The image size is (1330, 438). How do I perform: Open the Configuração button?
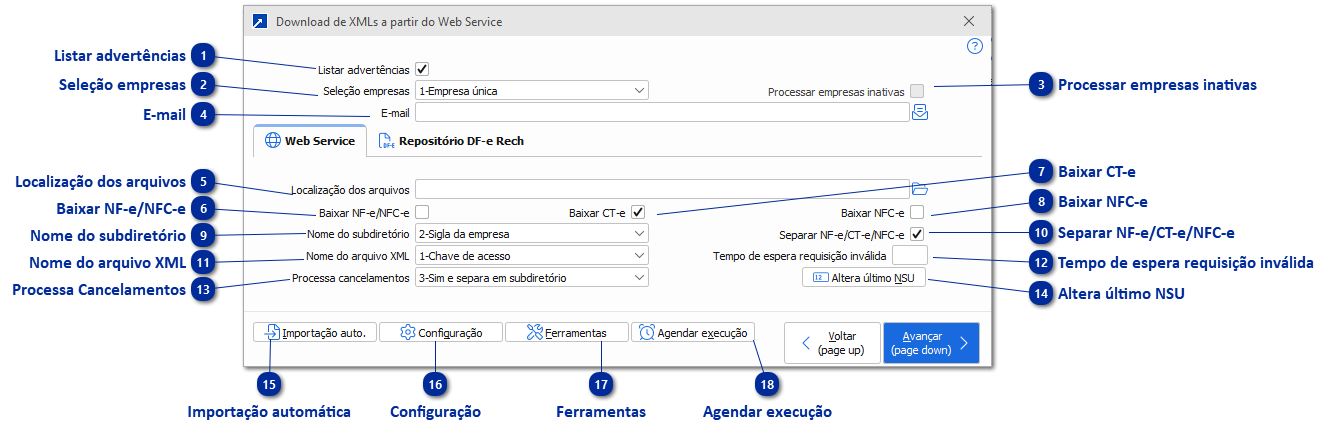440,332
